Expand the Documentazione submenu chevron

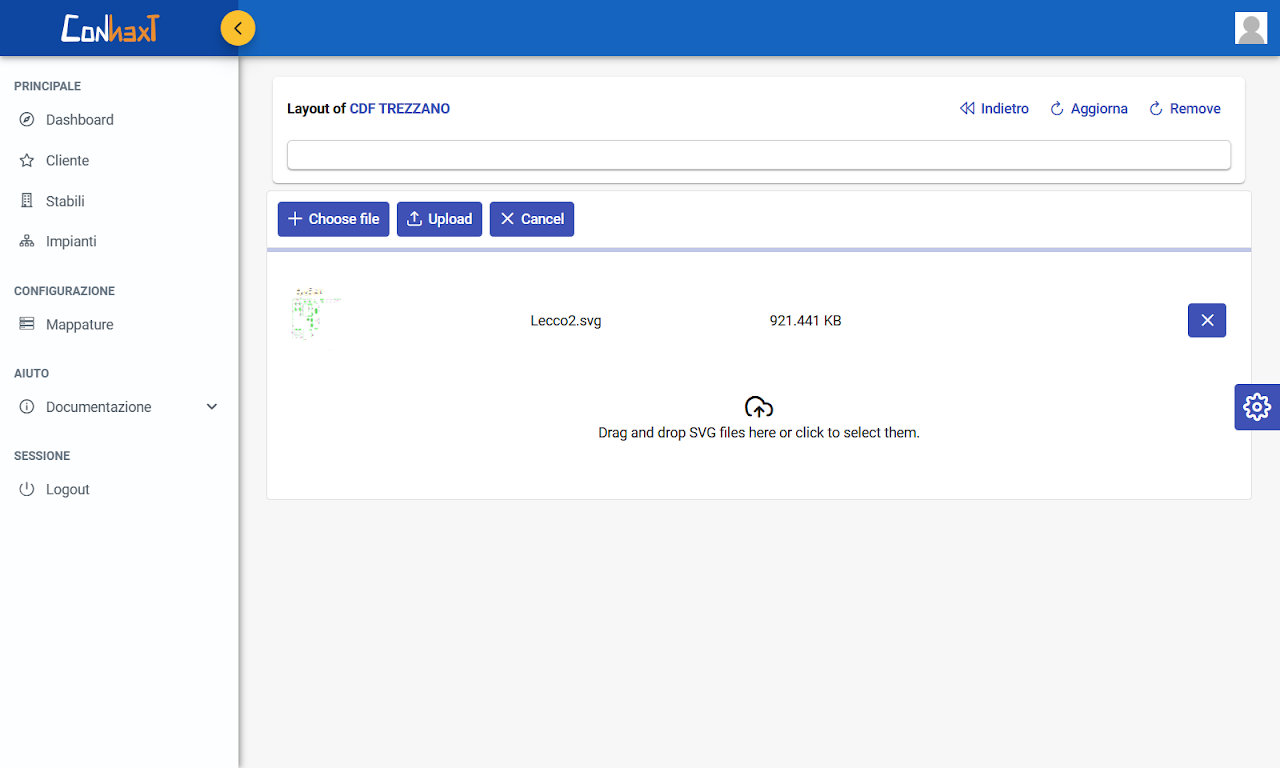[212, 407]
